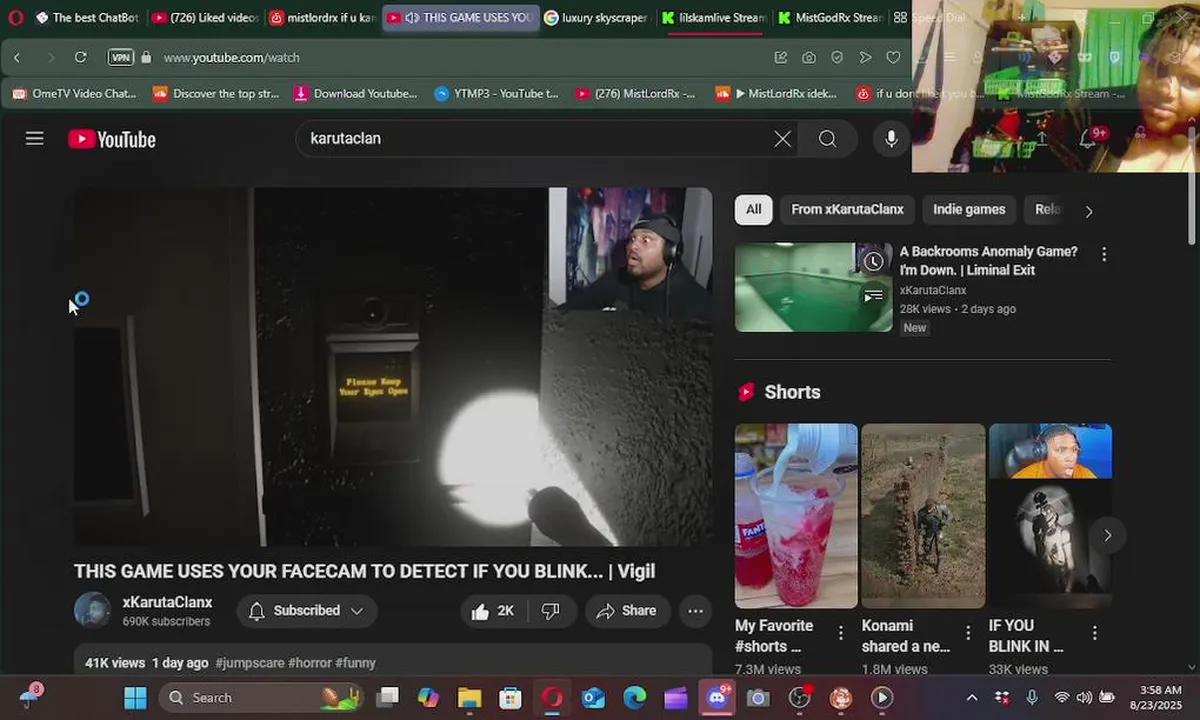Click the #jumpscare hashtag
This screenshot has width=1200, height=720.
[x=249, y=663]
